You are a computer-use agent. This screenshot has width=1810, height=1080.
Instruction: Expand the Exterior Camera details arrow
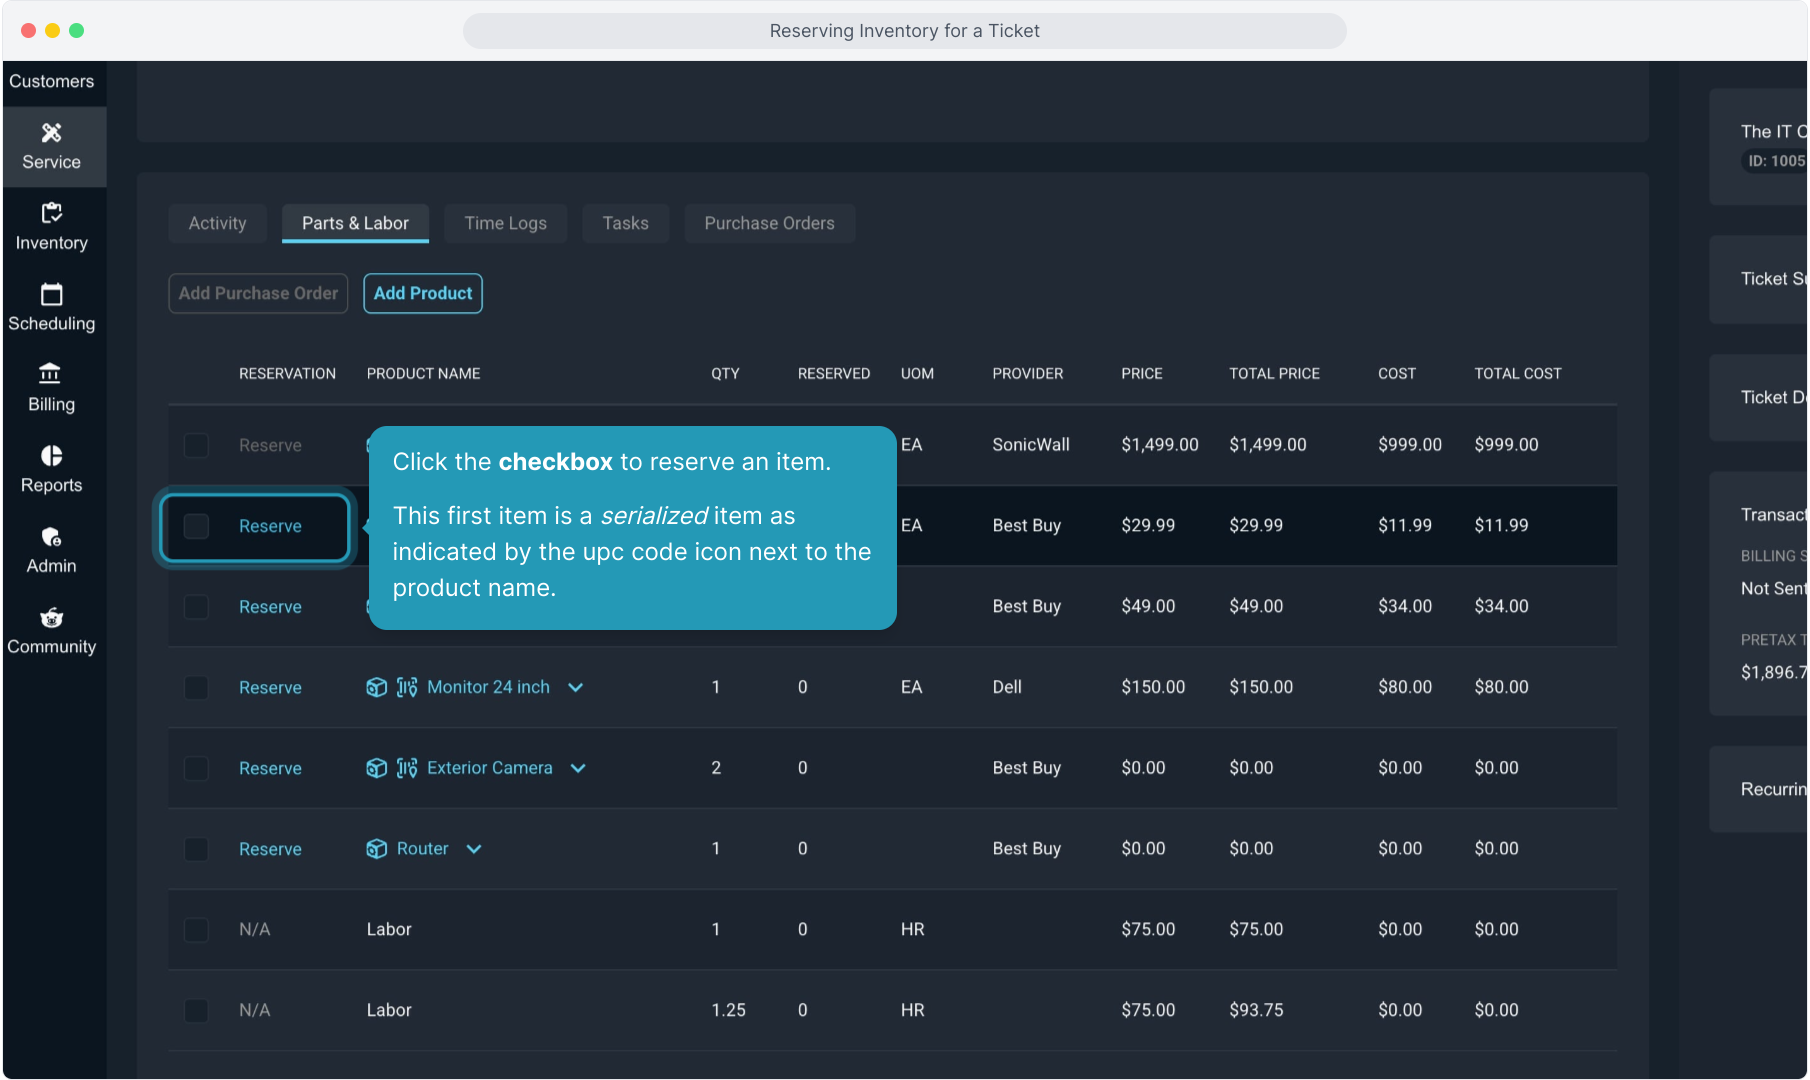click(x=578, y=768)
